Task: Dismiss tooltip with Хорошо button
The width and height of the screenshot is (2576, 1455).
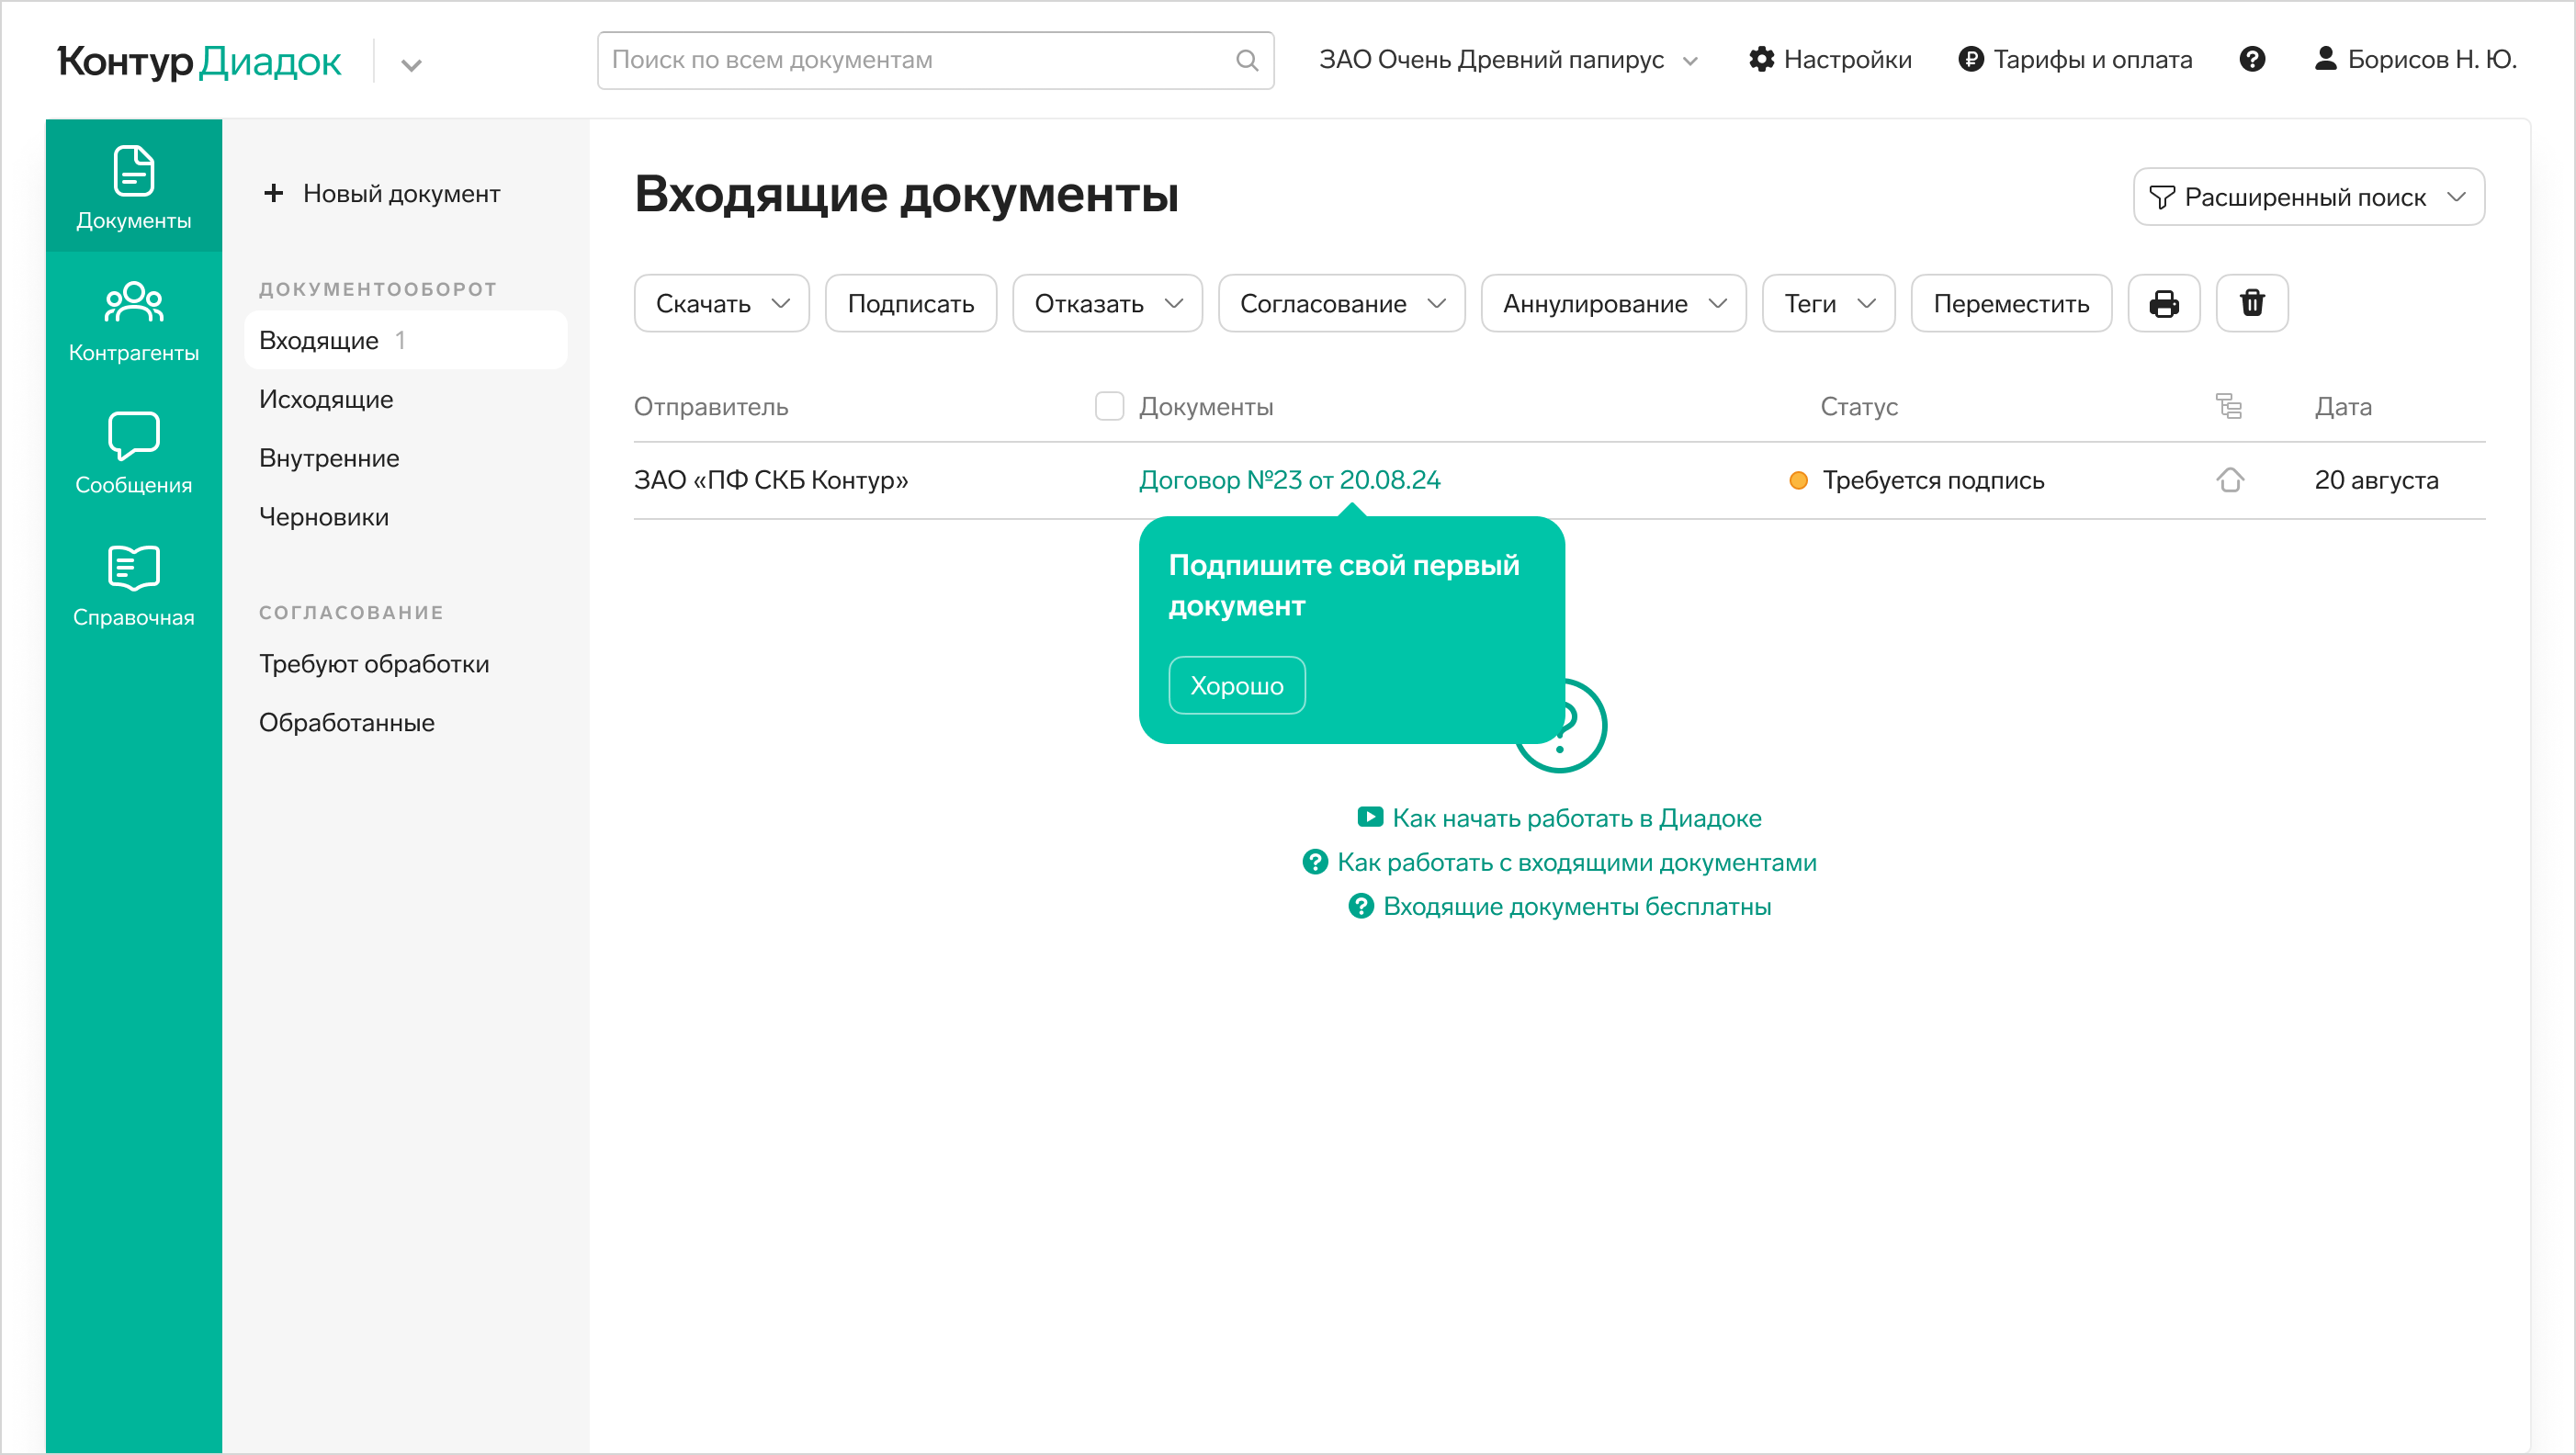Action: coord(1236,685)
